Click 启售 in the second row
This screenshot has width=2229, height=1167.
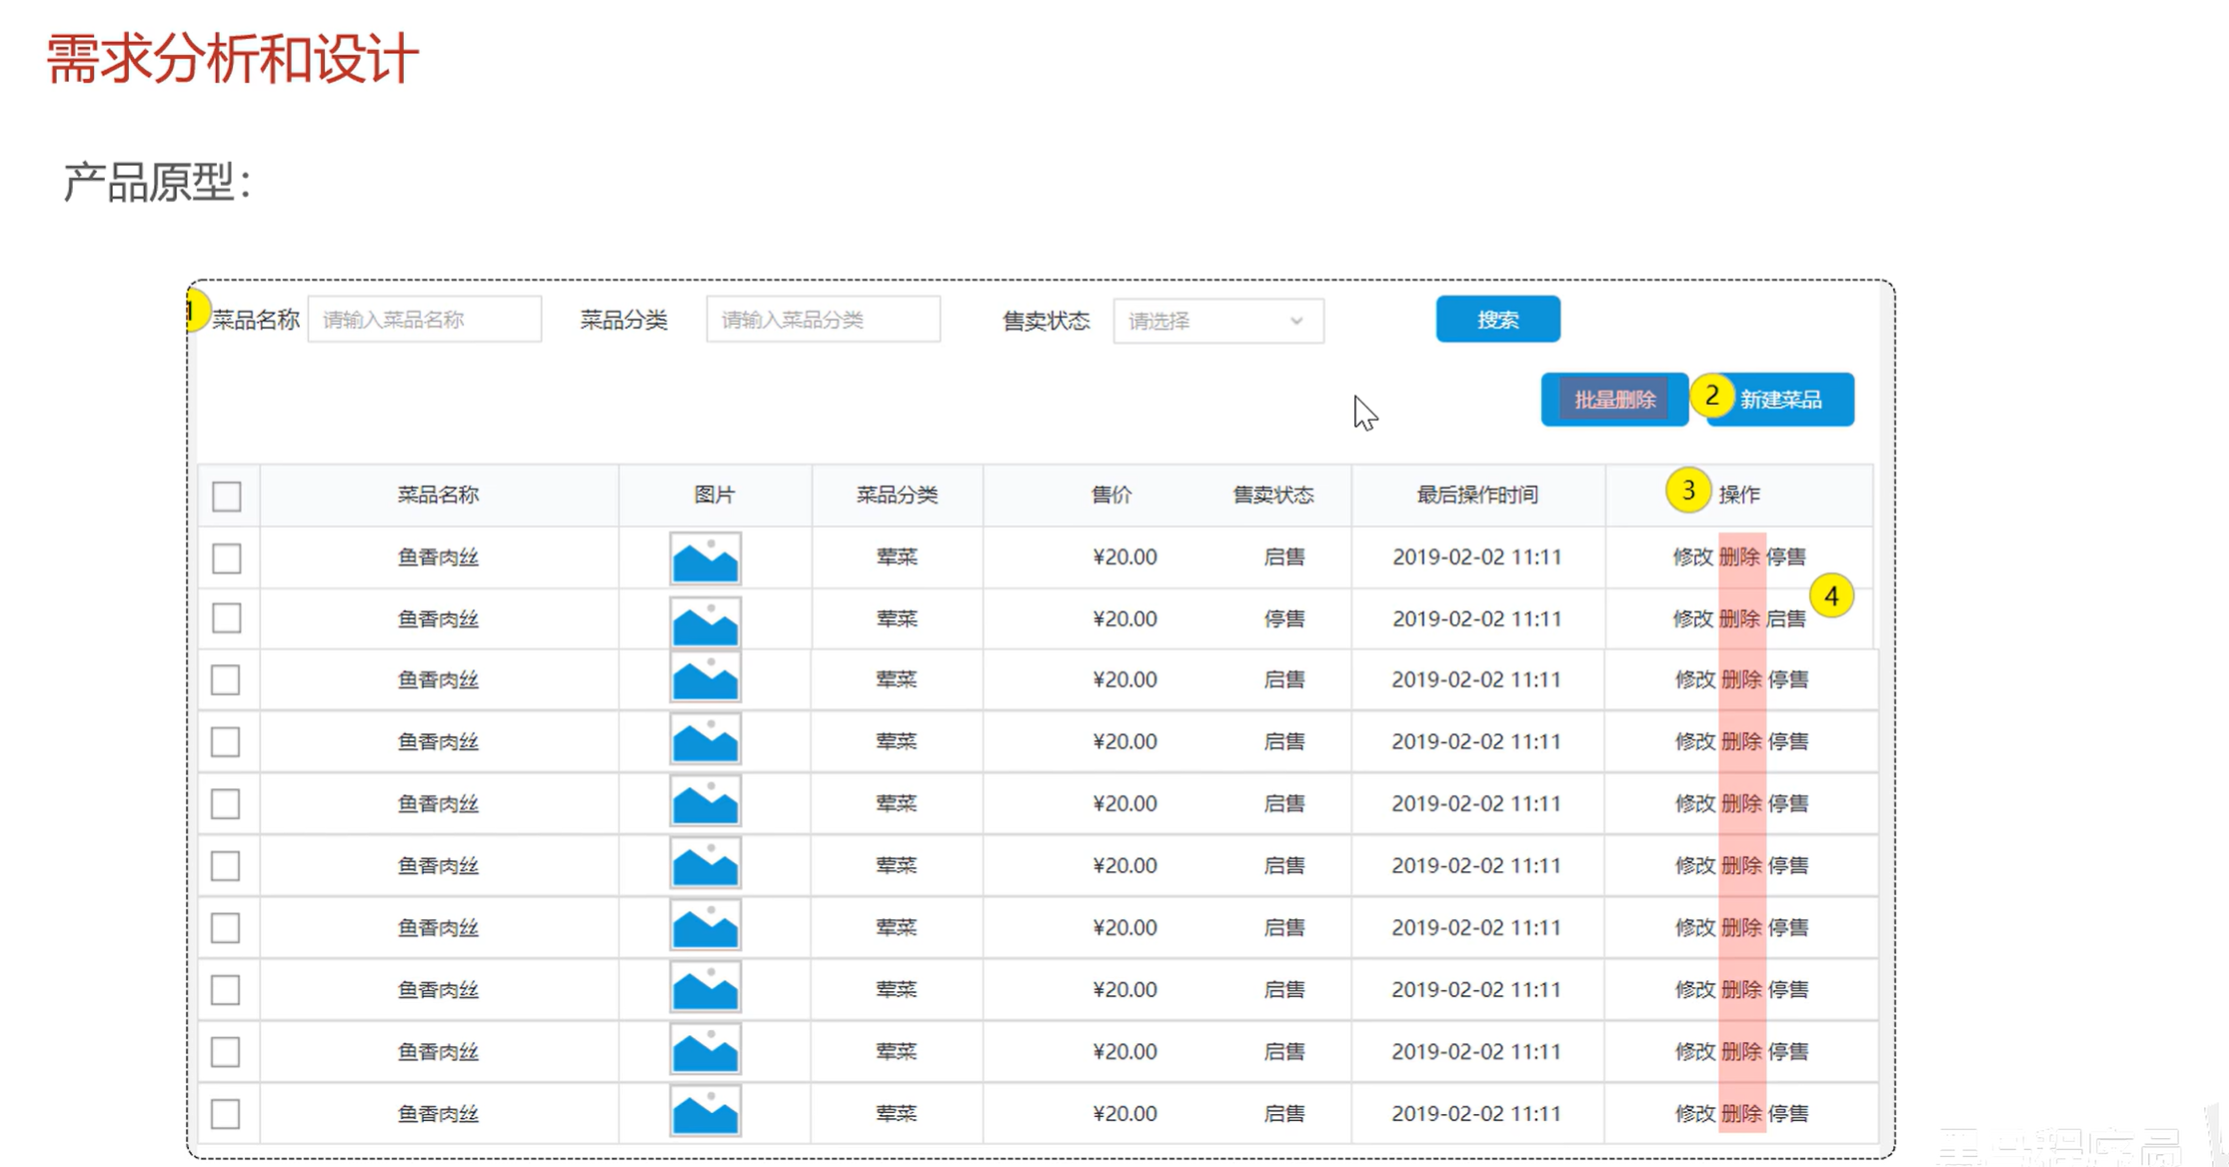point(1785,619)
